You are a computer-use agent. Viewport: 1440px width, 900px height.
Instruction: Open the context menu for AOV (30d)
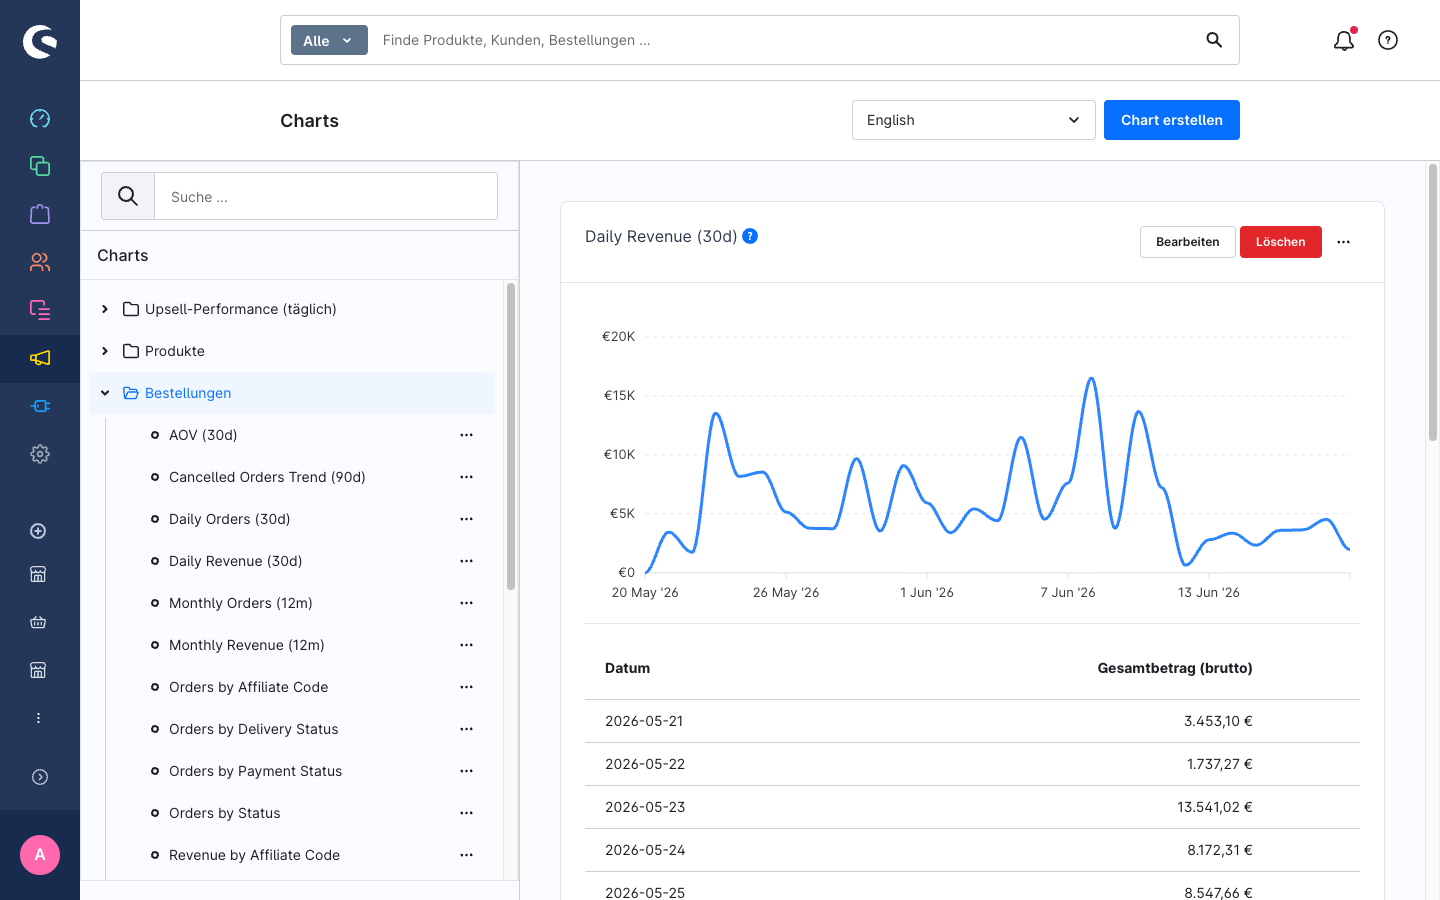466,435
